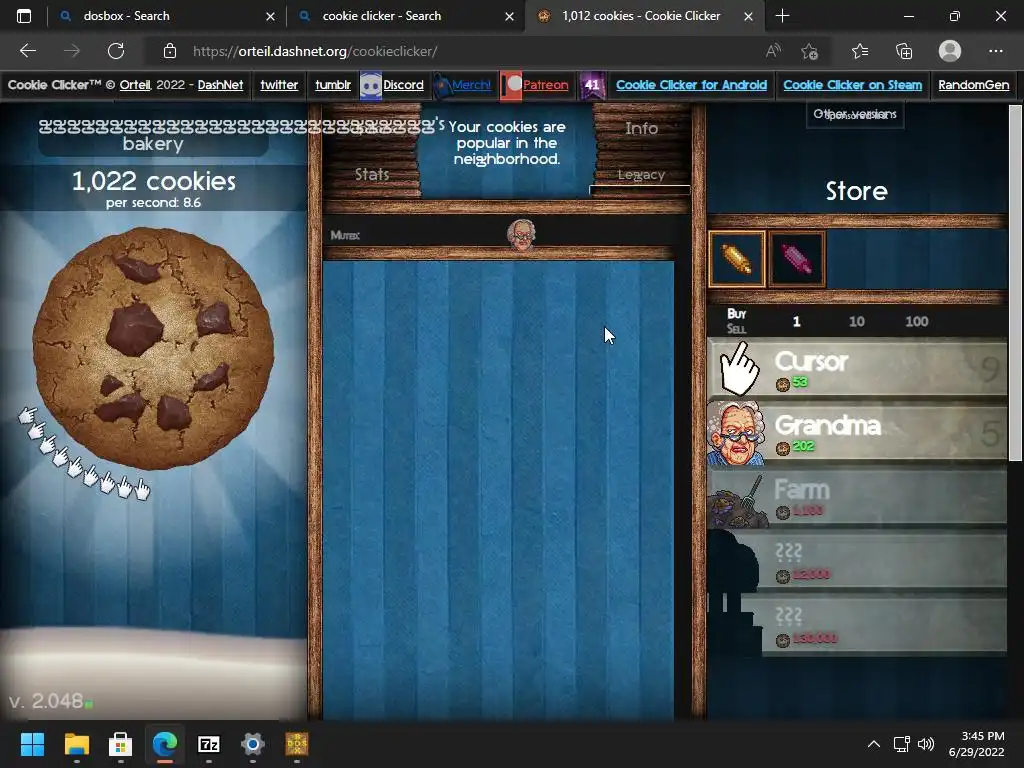Purchase a Cursor building
Viewport: 1024px width, 768px height.
(857, 369)
